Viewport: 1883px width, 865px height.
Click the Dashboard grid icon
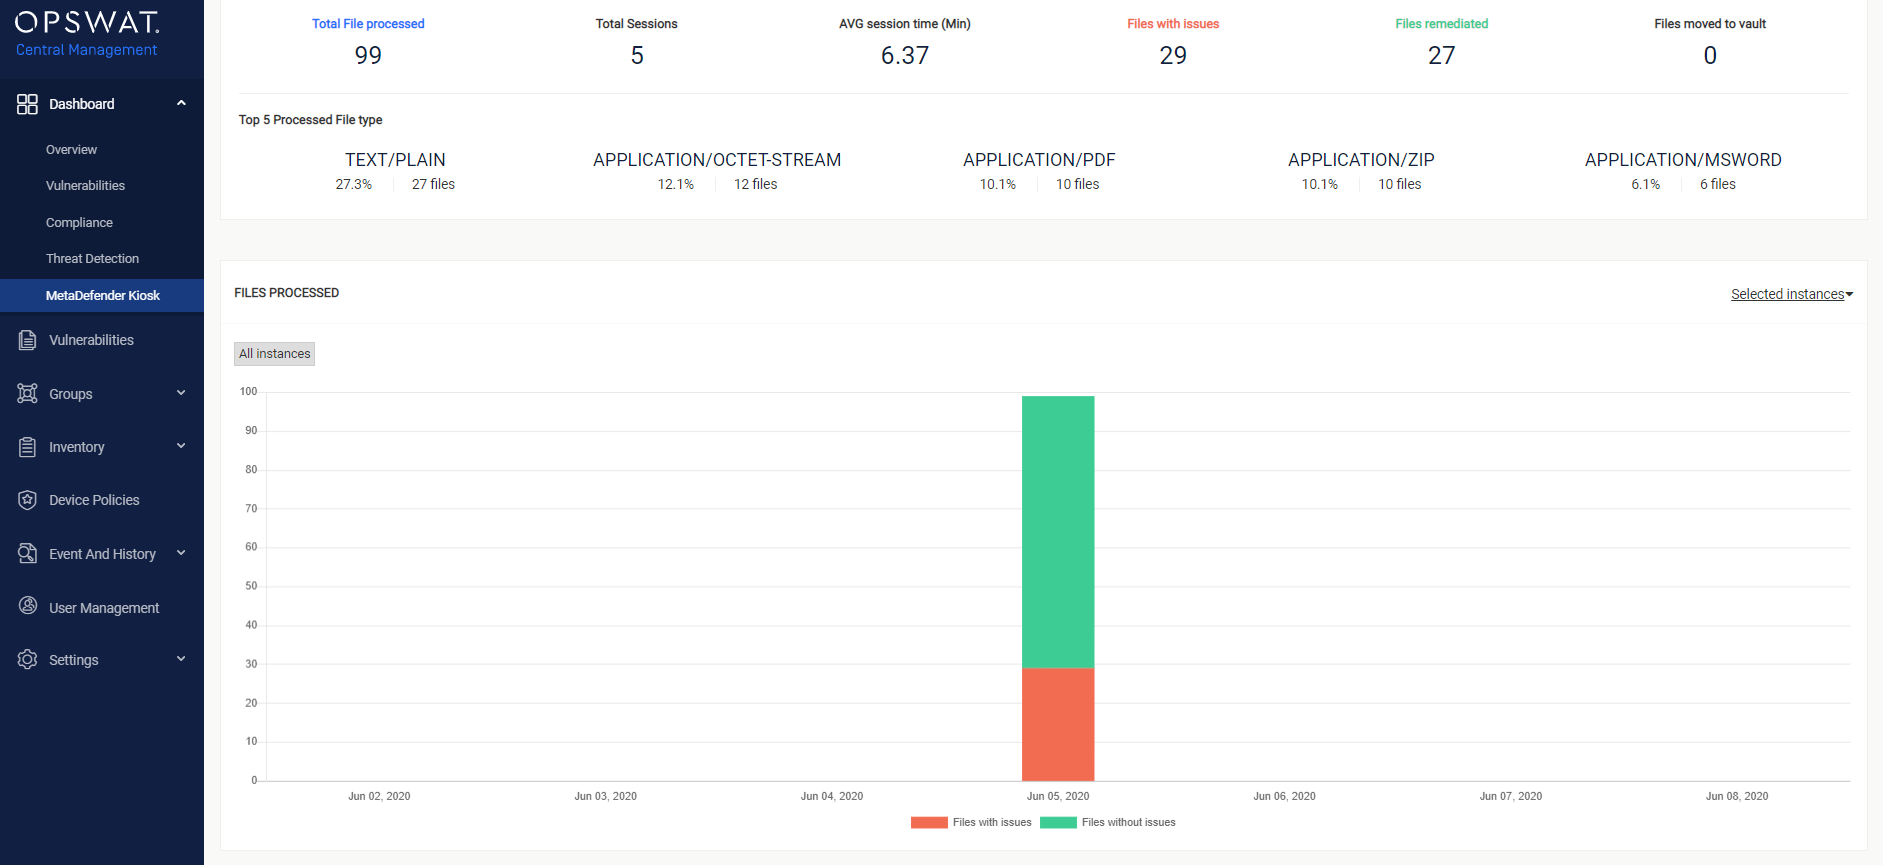27,104
